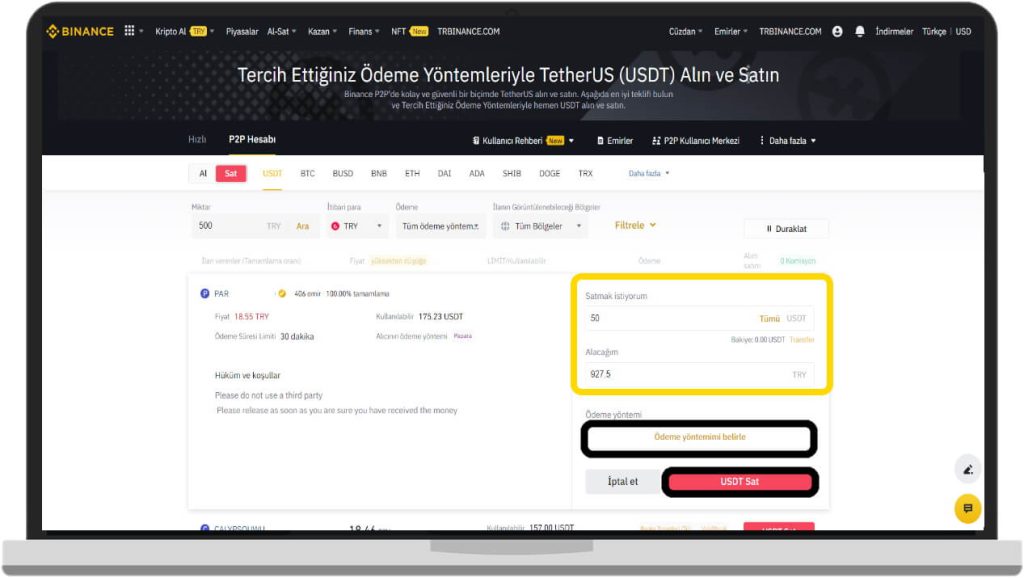The height and width of the screenshot is (578, 1024).
Task: Open the apps grid menu icon
Action: (129, 31)
